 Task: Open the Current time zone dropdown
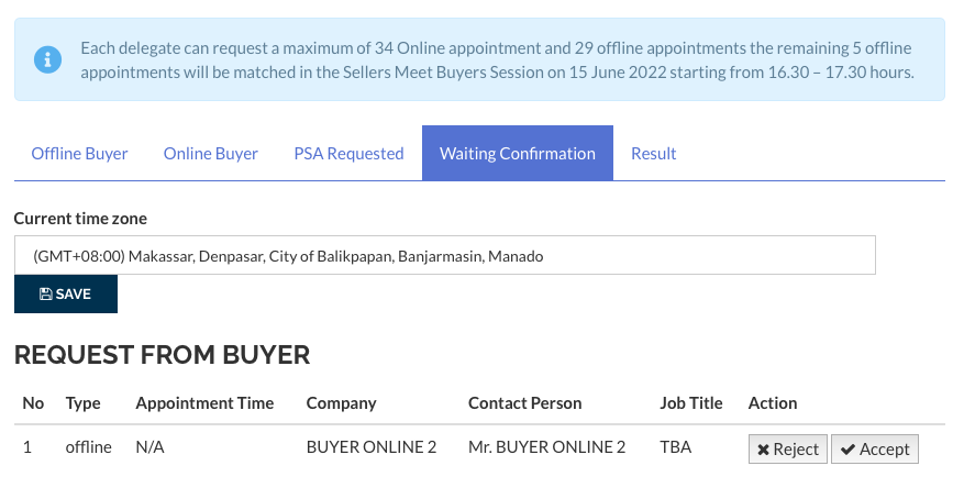pyautogui.click(x=445, y=255)
